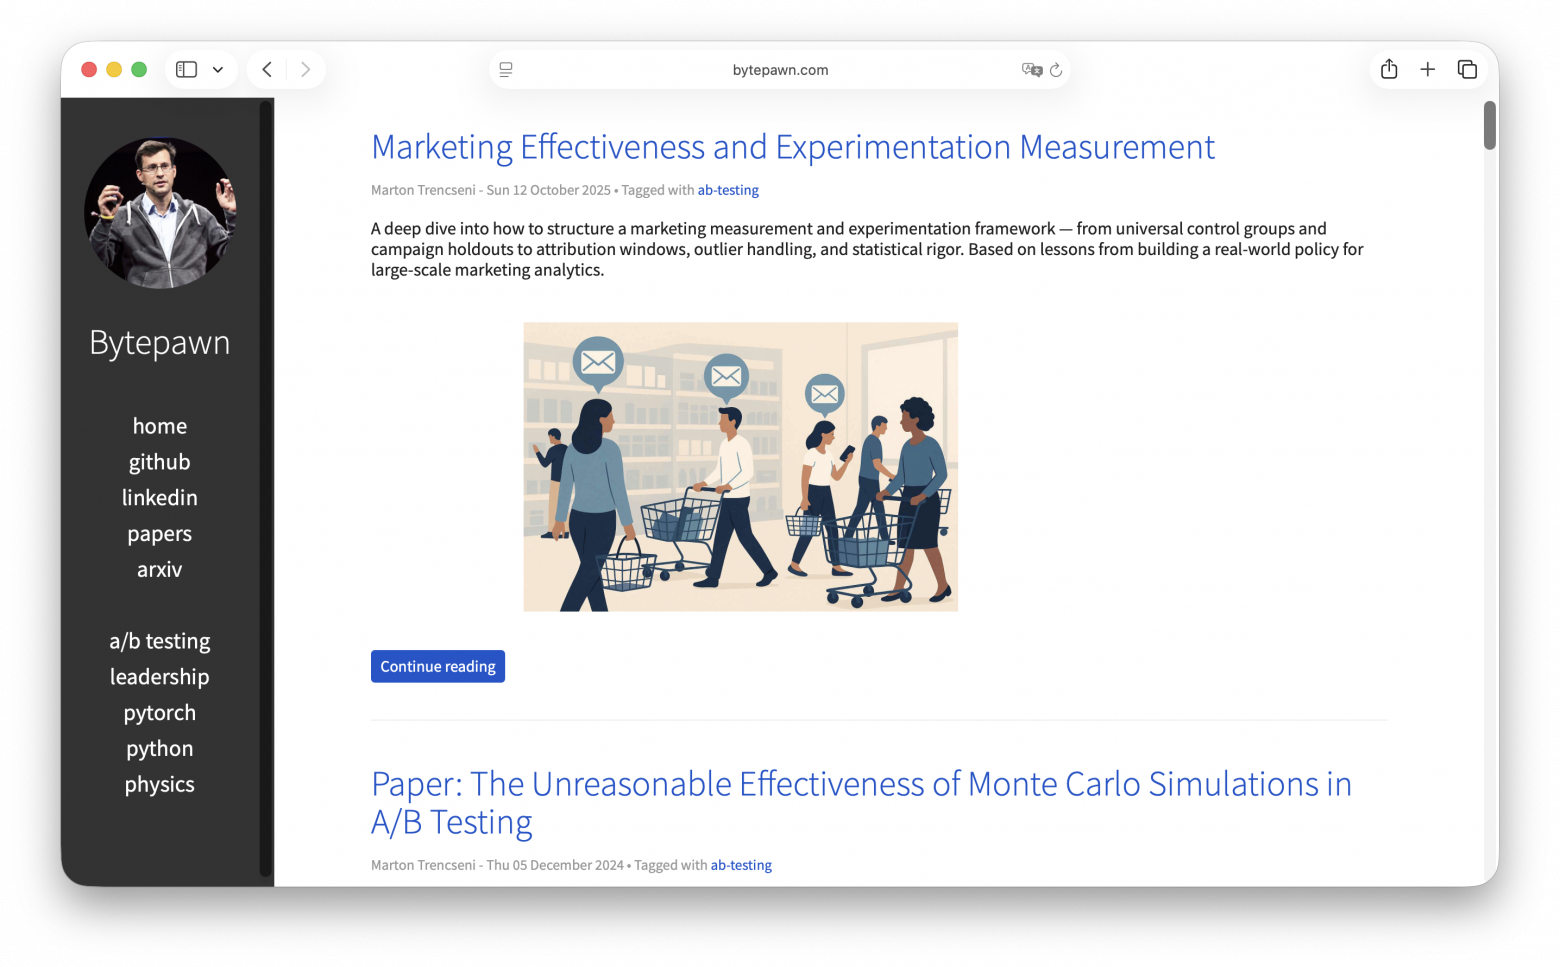Click the translate page icon
Screen dimensions: 1560x967
click(1031, 70)
